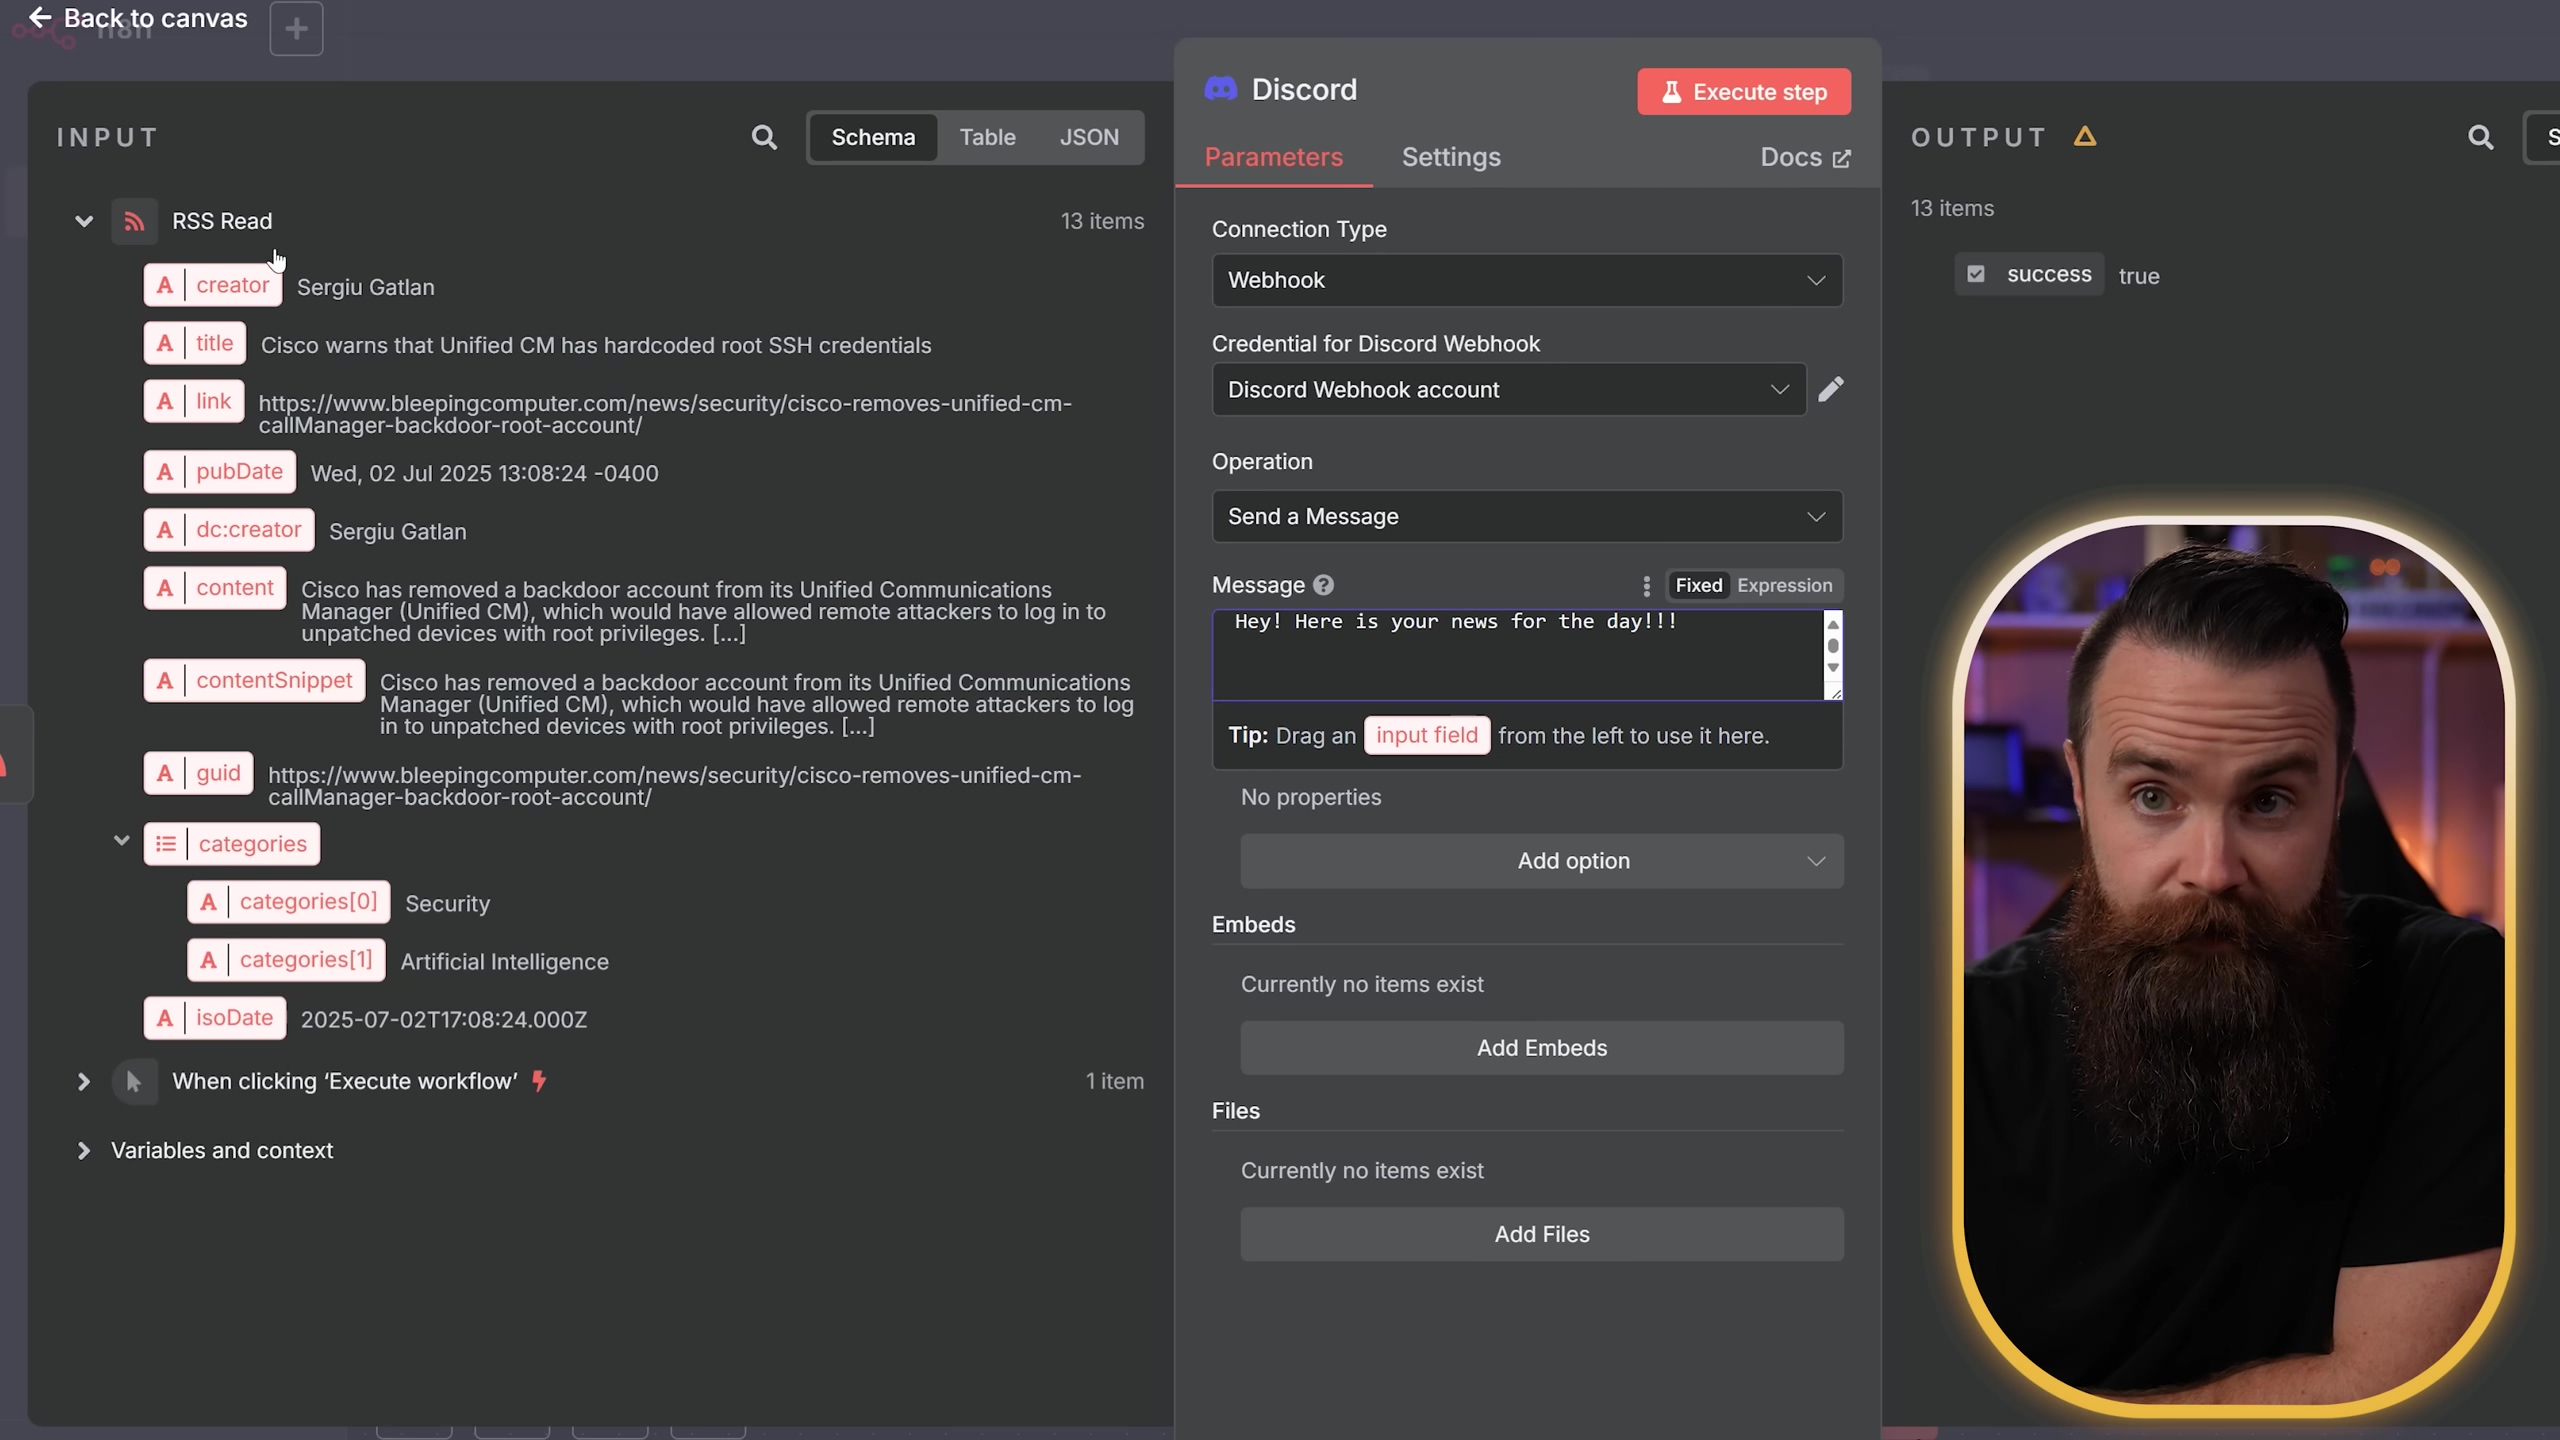
Task: Click the 'input field' tip chip
Action: tap(1426, 735)
